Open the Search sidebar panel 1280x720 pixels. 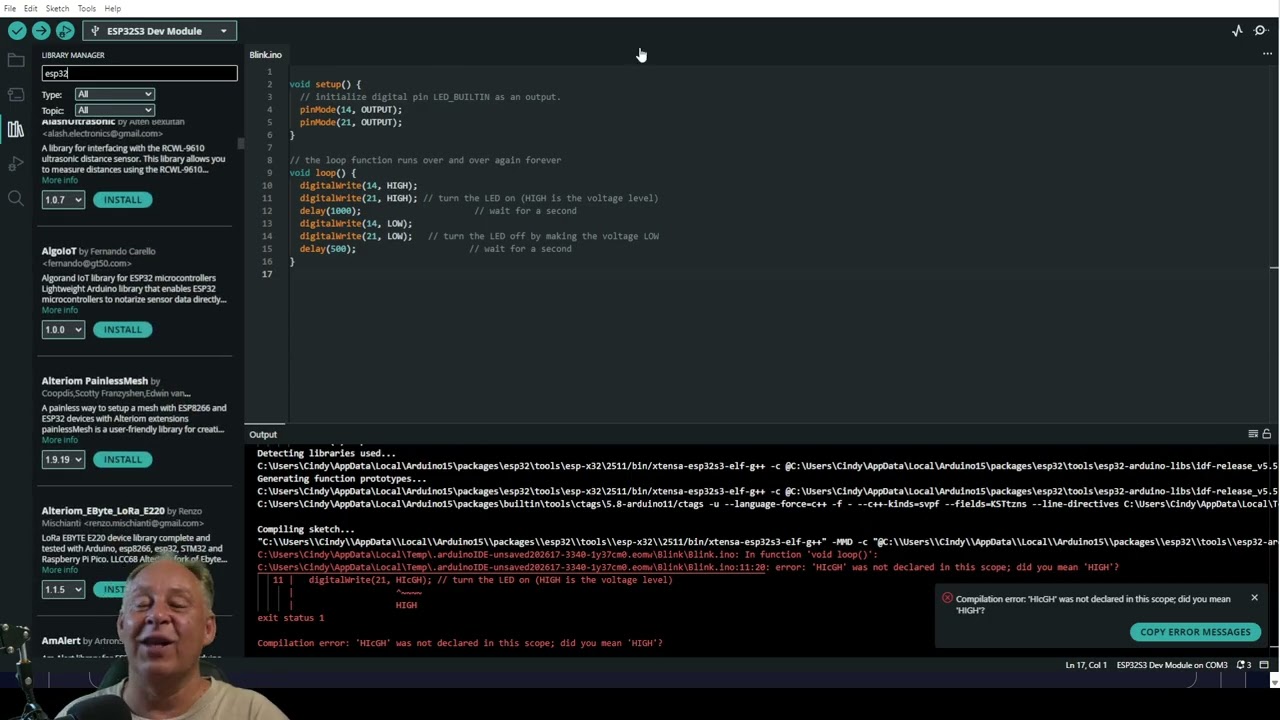(16, 198)
